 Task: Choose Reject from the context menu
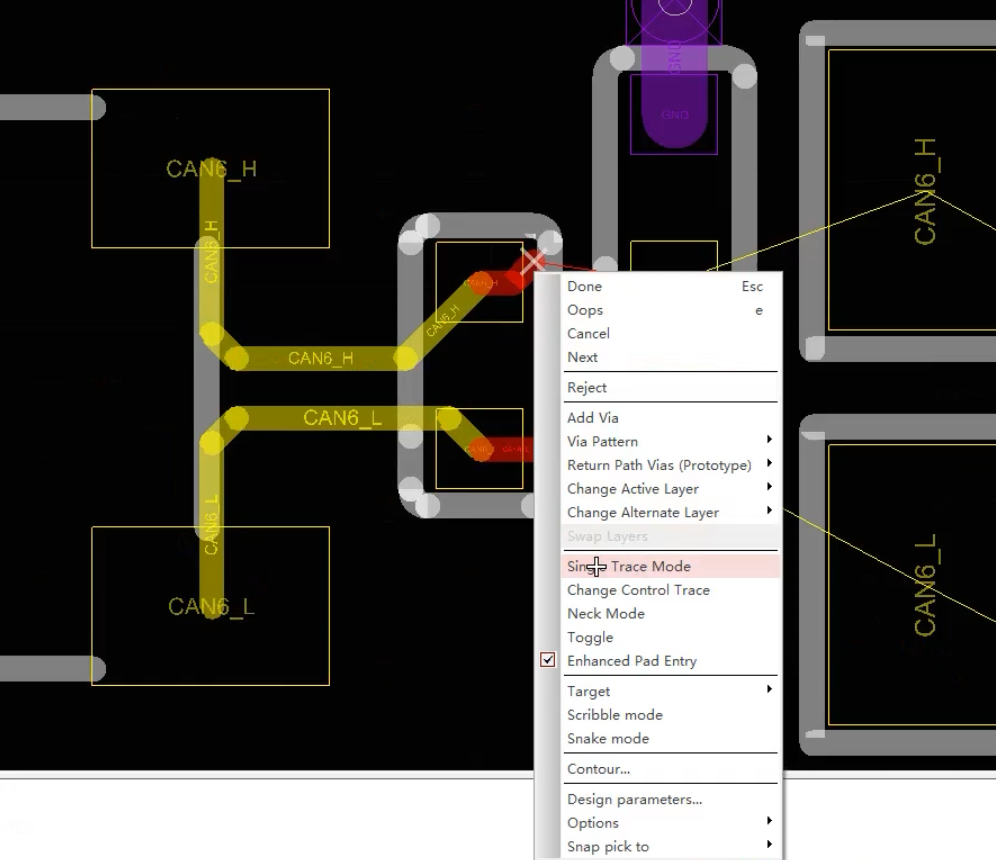(670, 387)
